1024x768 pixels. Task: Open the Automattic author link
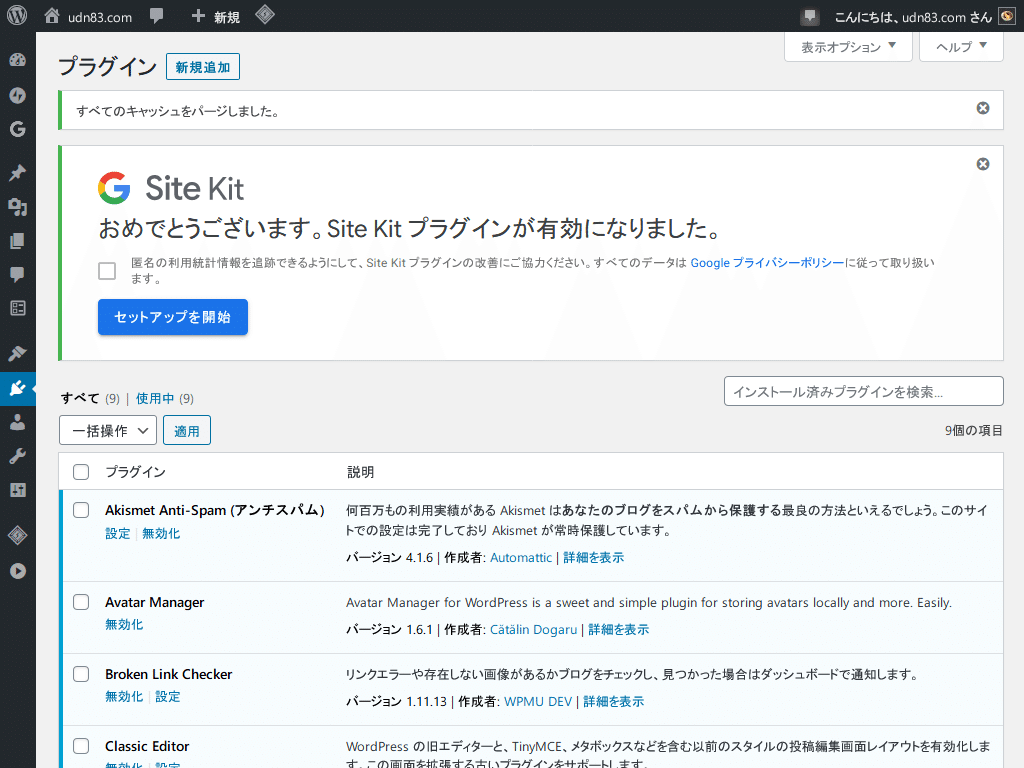click(x=521, y=557)
